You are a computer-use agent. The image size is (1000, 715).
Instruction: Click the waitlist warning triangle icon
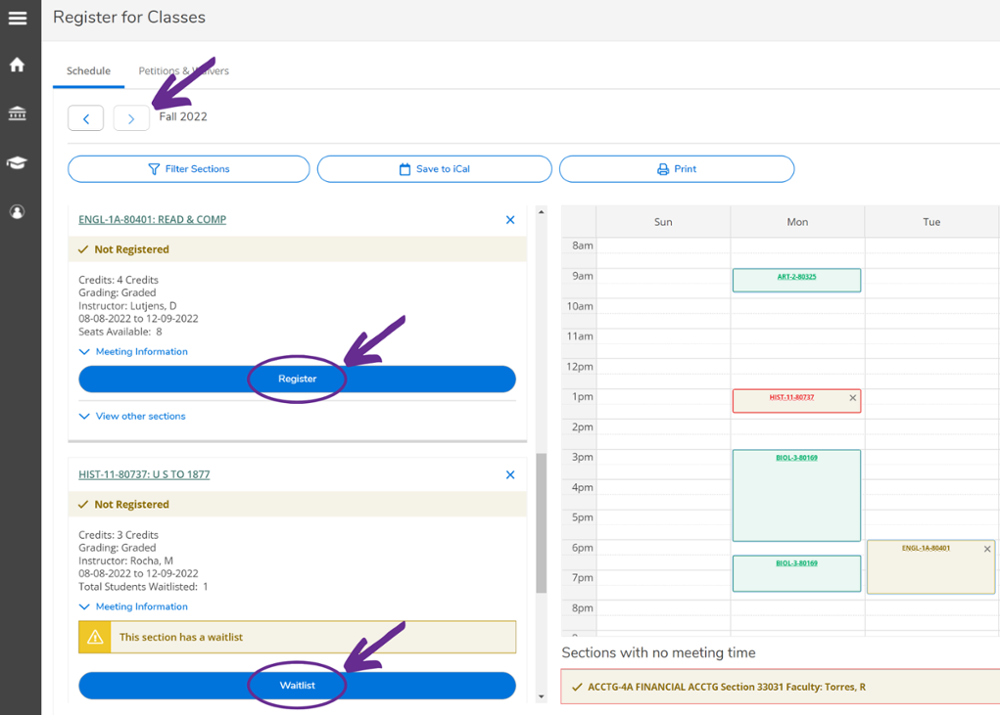point(95,637)
